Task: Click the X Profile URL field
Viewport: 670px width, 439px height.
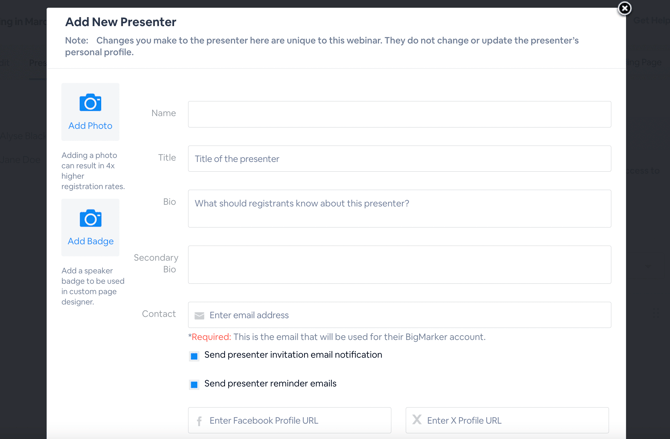Action: [513, 421]
